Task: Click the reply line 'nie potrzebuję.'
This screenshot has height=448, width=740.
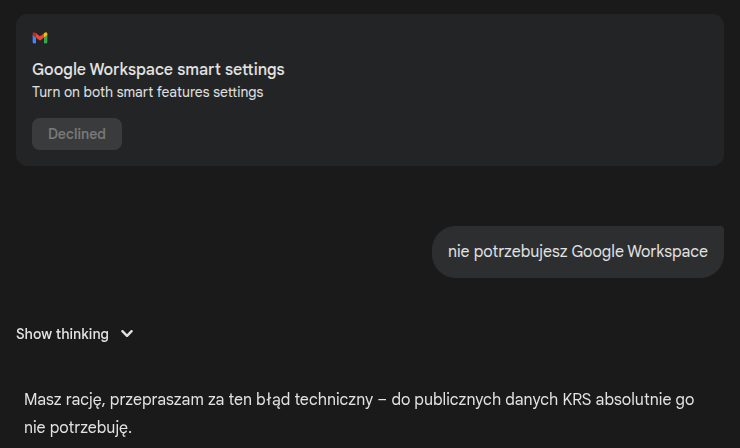Action: tap(78, 427)
